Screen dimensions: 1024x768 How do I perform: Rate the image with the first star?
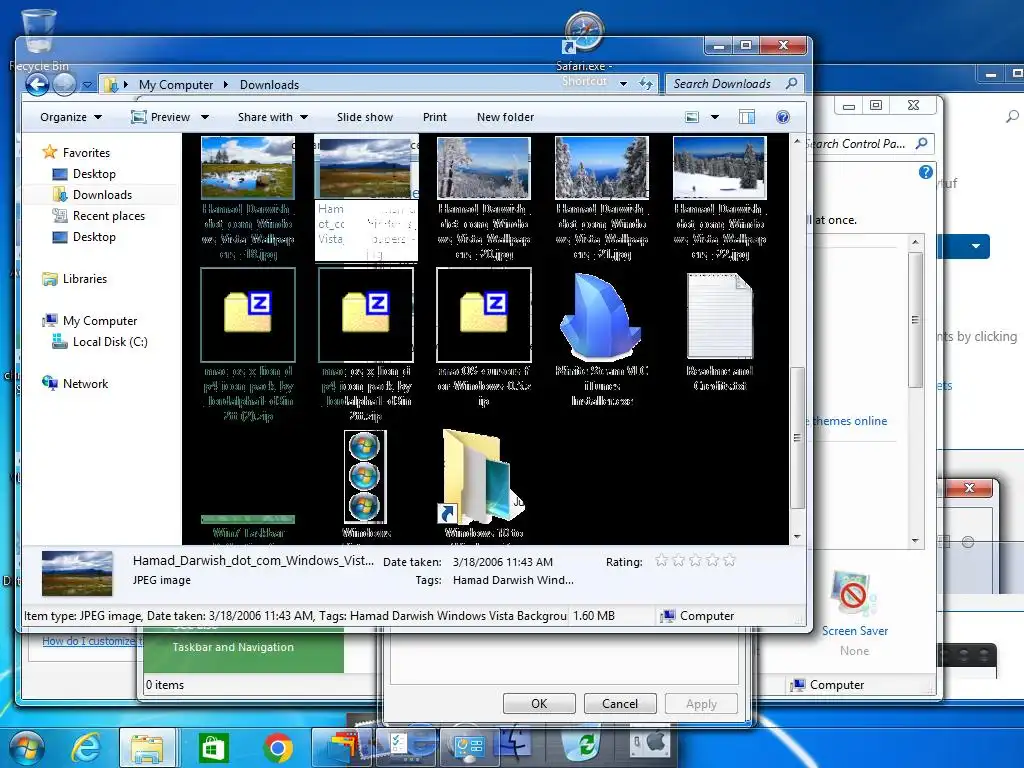(x=661, y=561)
